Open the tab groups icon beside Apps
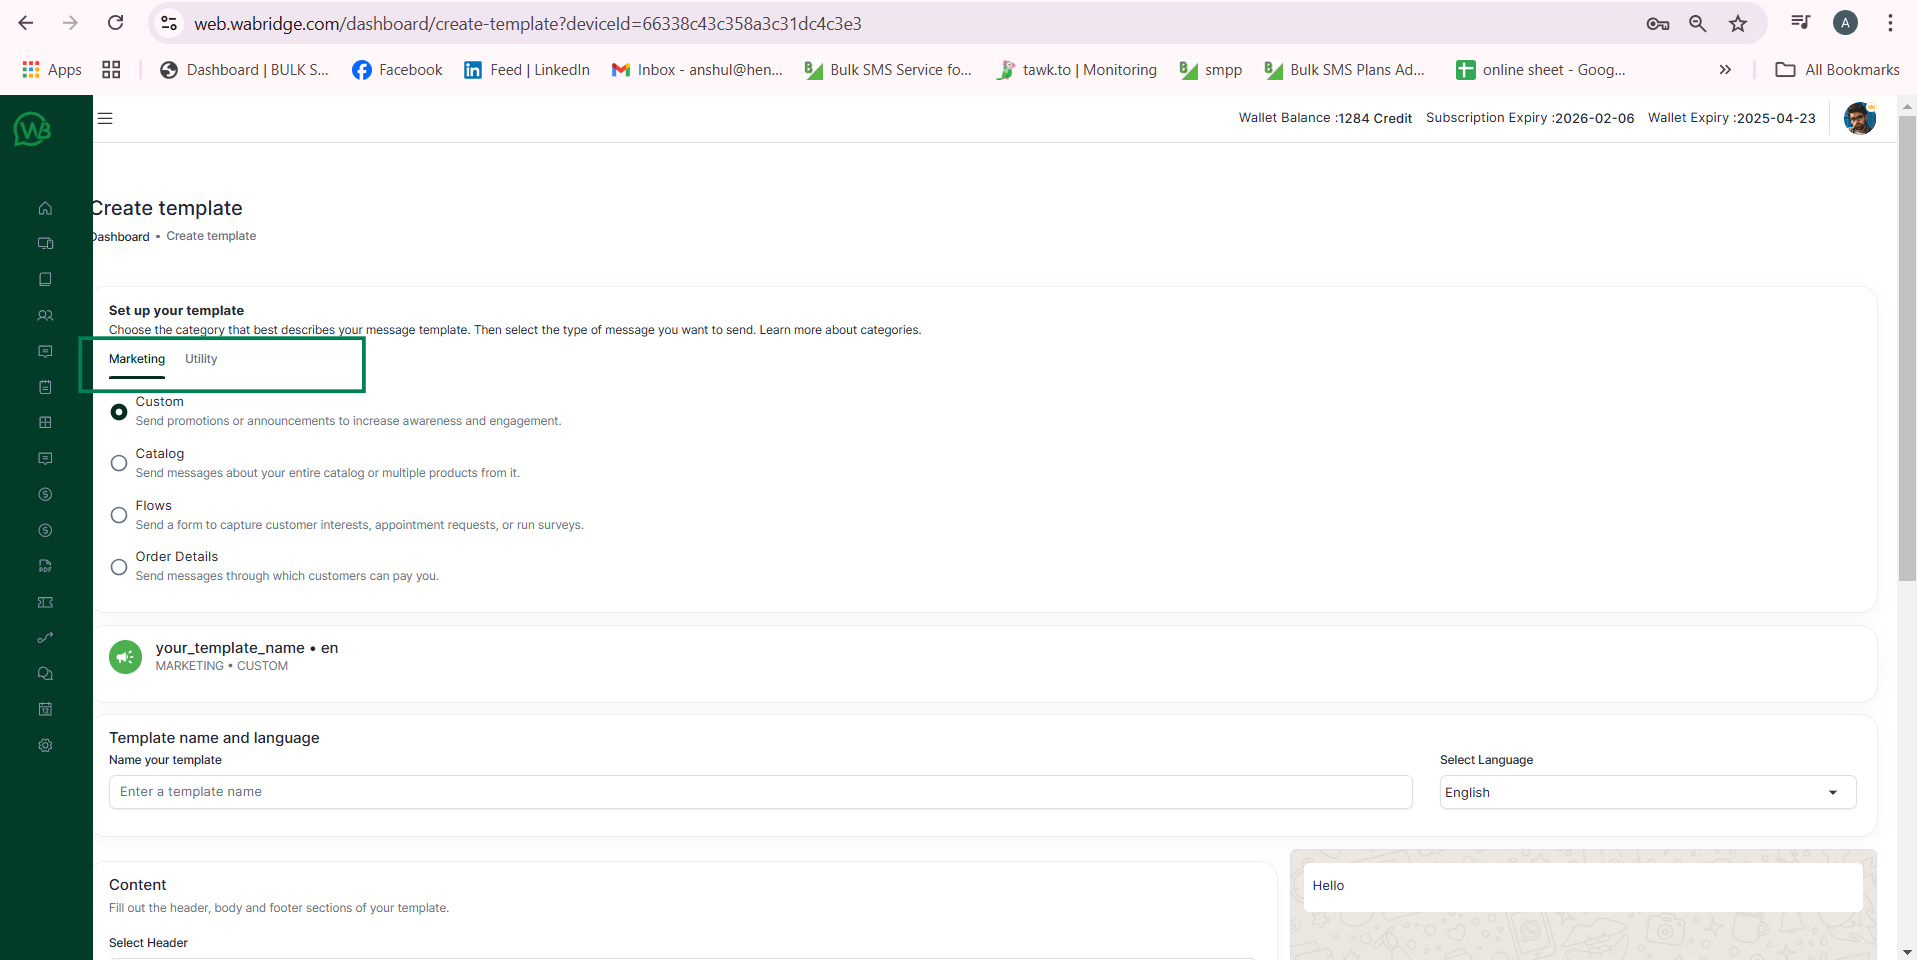The height and width of the screenshot is (960, 1917). (111, 69)
